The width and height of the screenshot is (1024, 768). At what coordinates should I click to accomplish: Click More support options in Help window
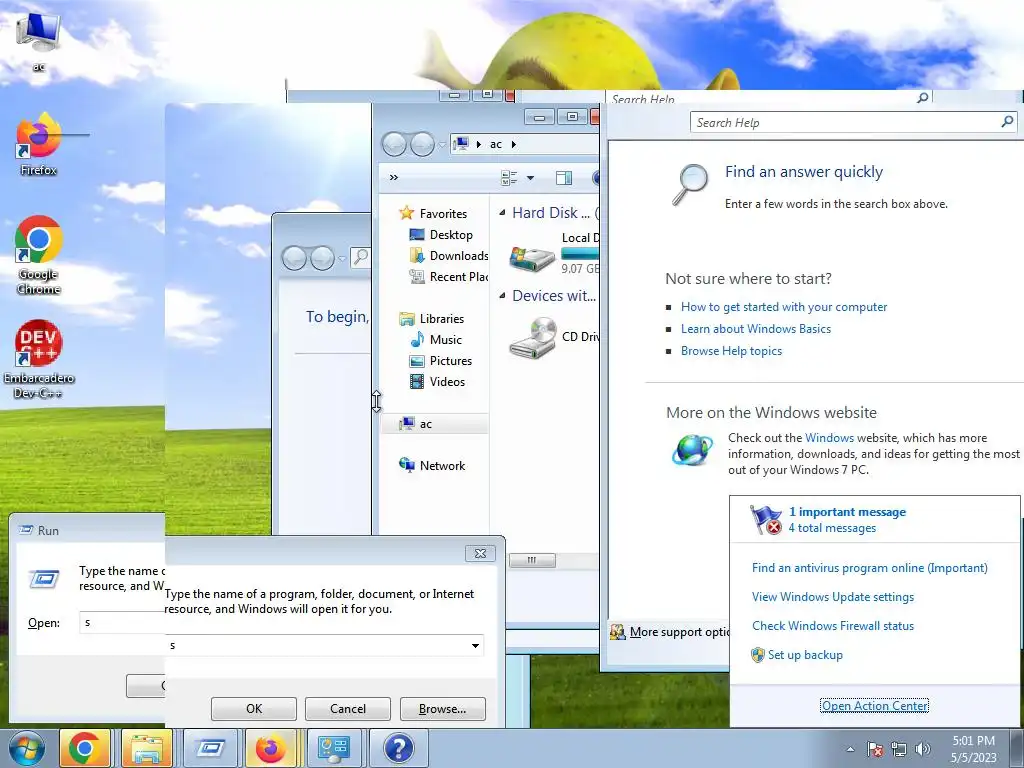[679, 632]
